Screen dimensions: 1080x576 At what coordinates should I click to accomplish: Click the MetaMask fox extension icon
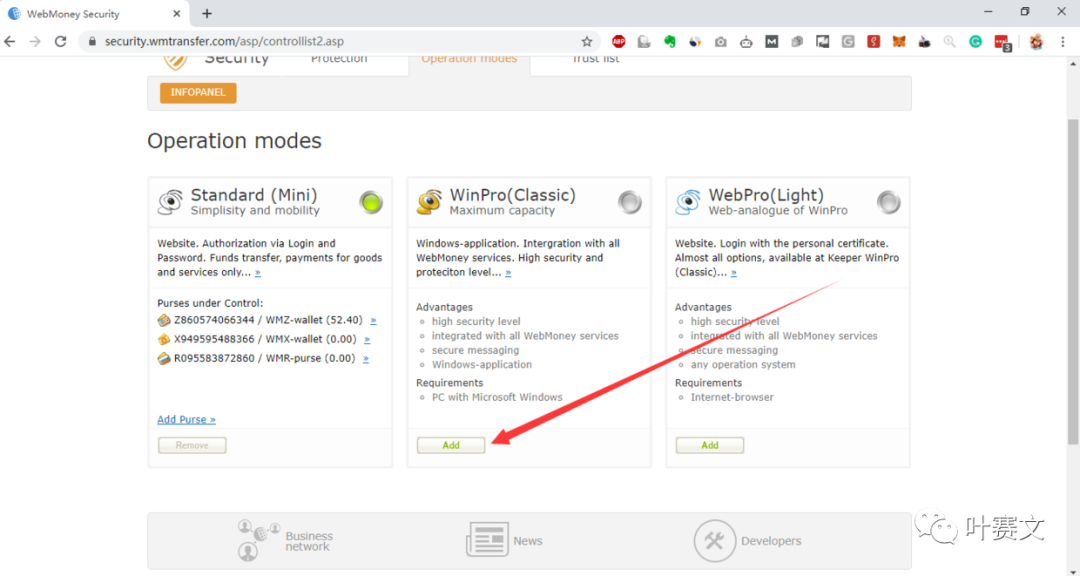899,42
